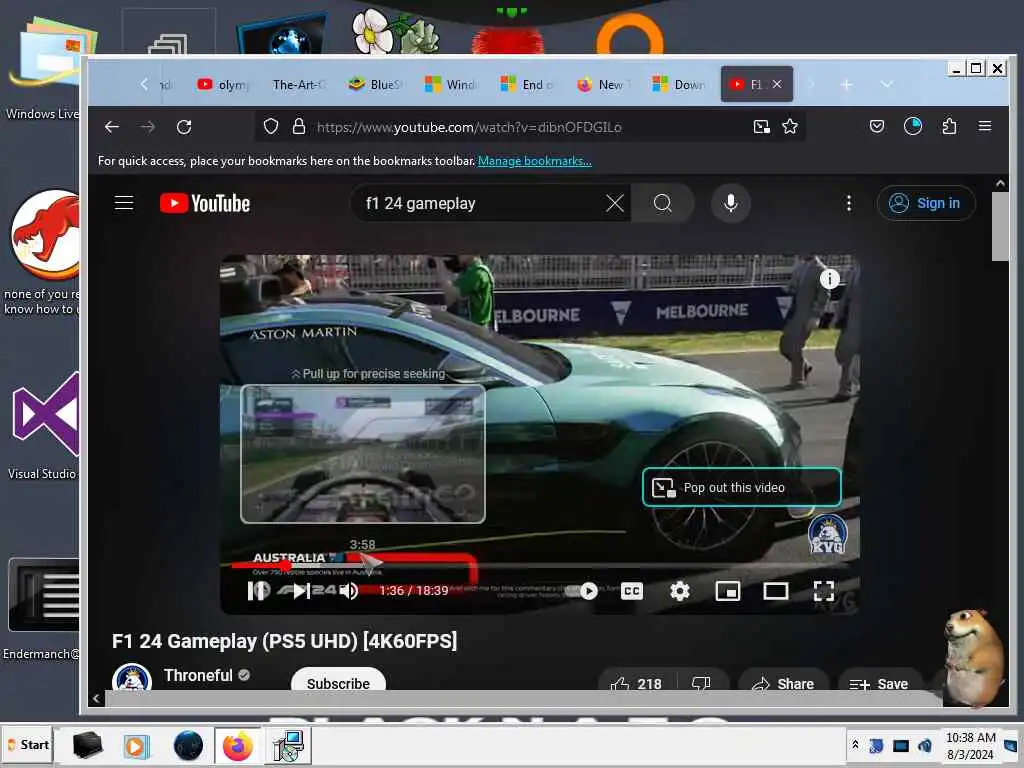This screenshot has height=768, width=1024.
Task: Open Visual Studio desktop shortcut
Action: click(43, 424)
